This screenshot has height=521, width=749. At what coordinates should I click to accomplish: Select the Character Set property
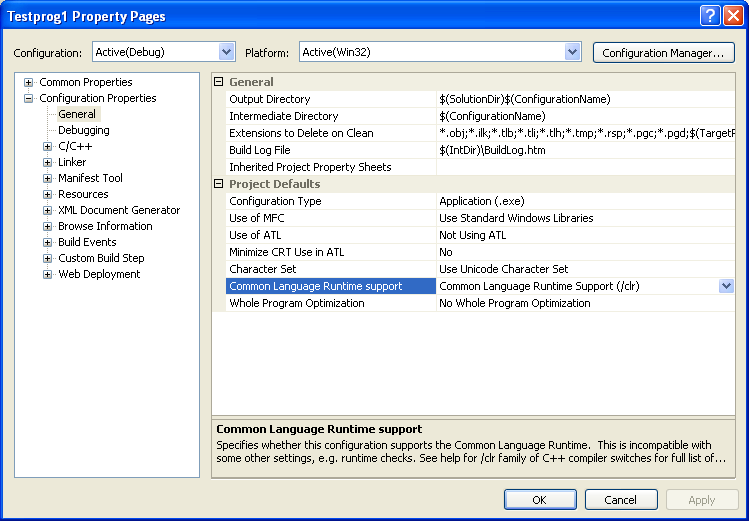click(x=331, y=269)
